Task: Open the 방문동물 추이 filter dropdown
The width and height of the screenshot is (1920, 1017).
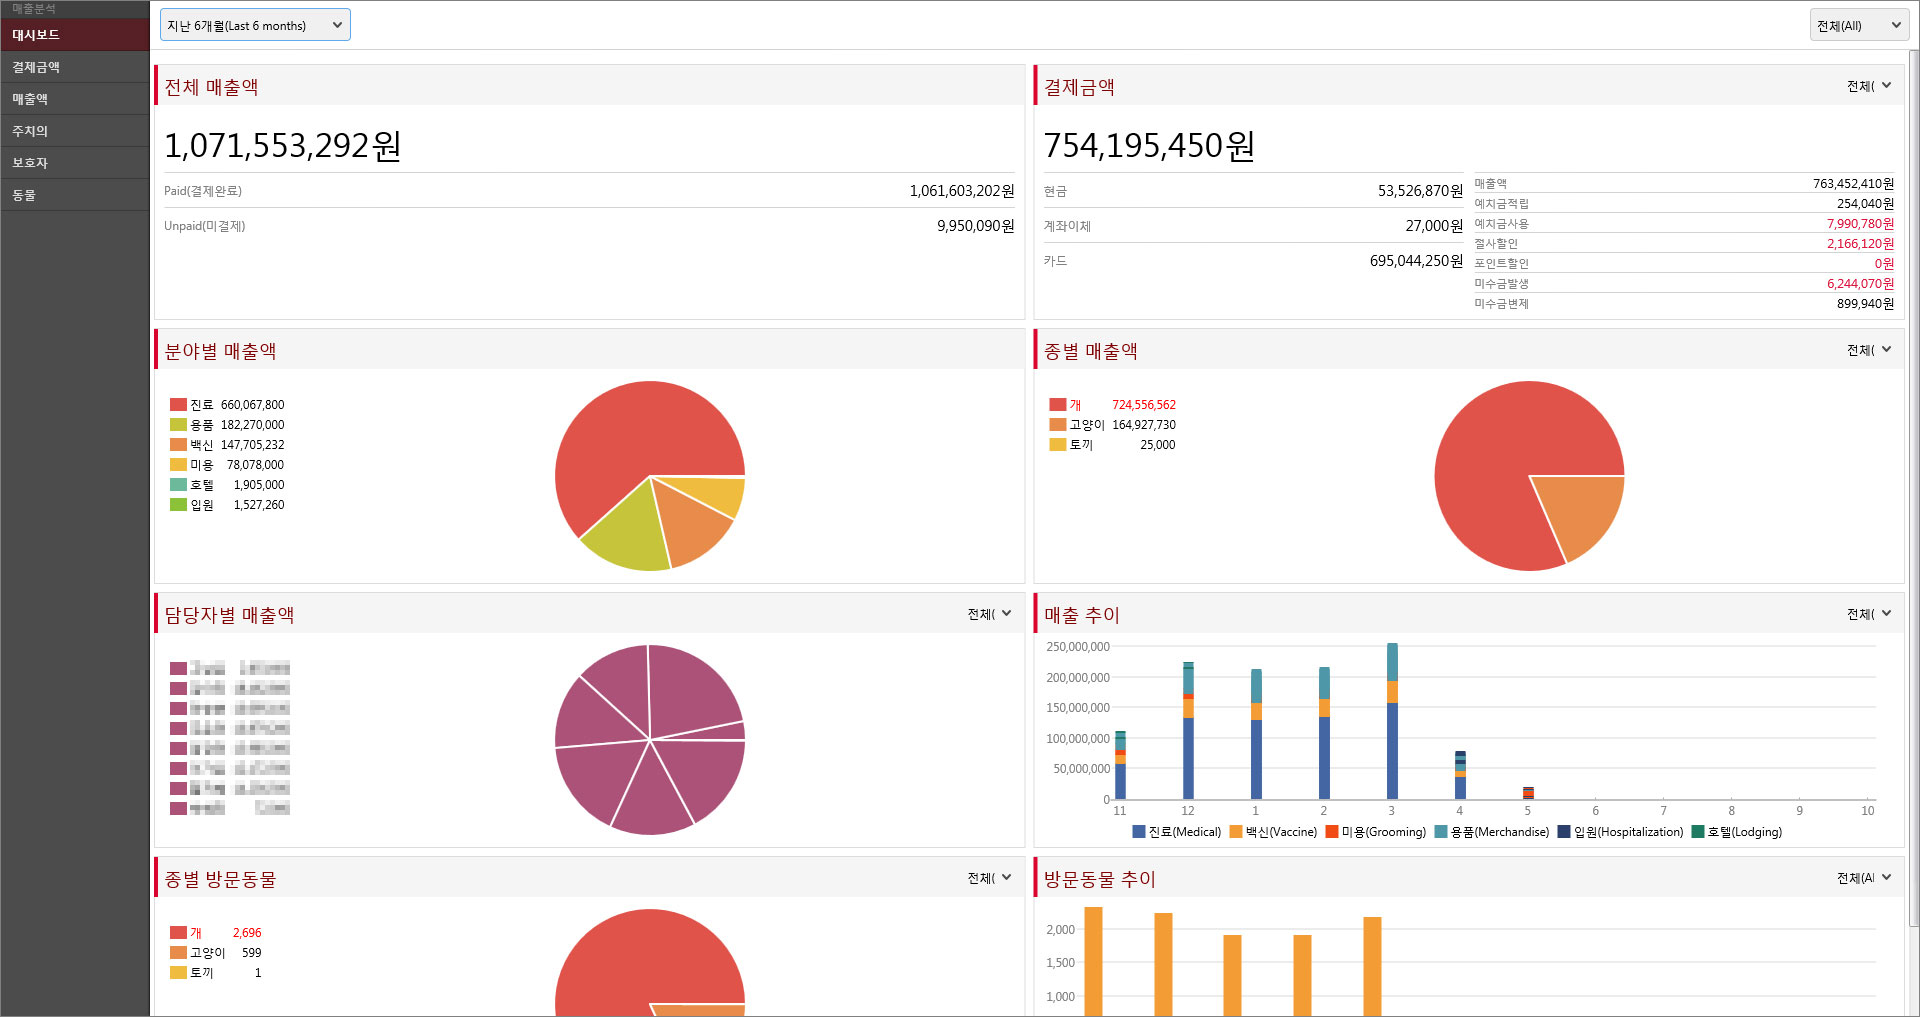Action: [1865, 878]
